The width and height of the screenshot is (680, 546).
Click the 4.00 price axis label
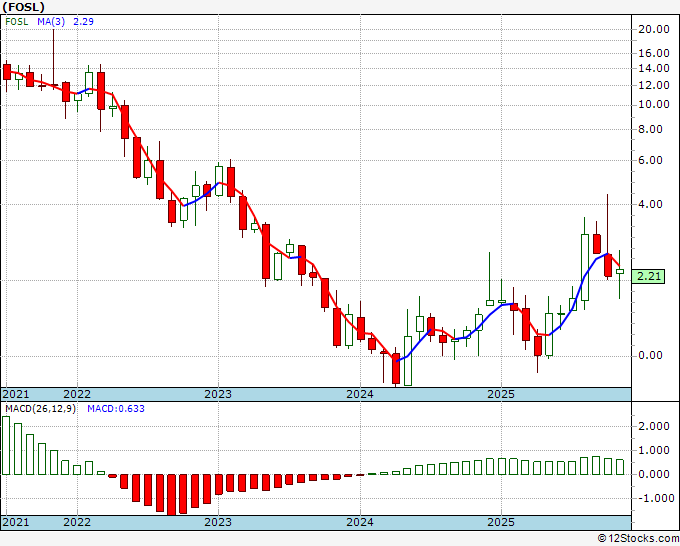coord(651,204)
